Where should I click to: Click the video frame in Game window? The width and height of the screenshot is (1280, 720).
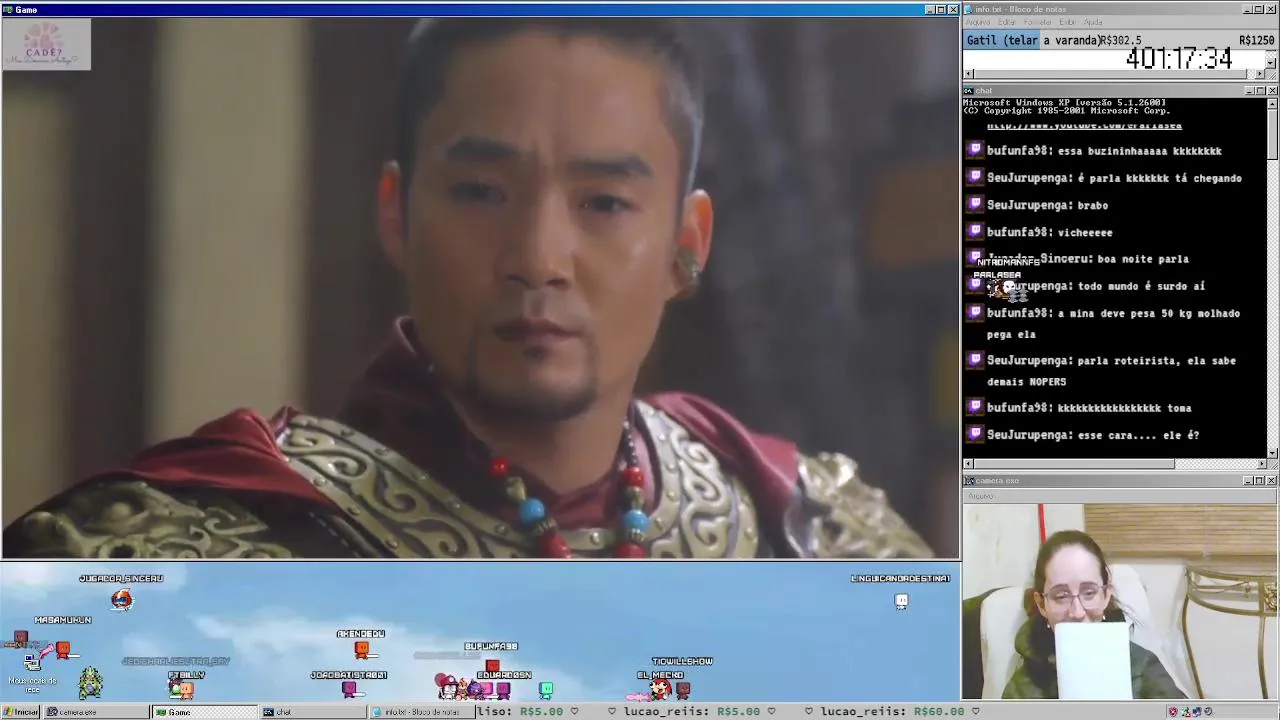480,288
